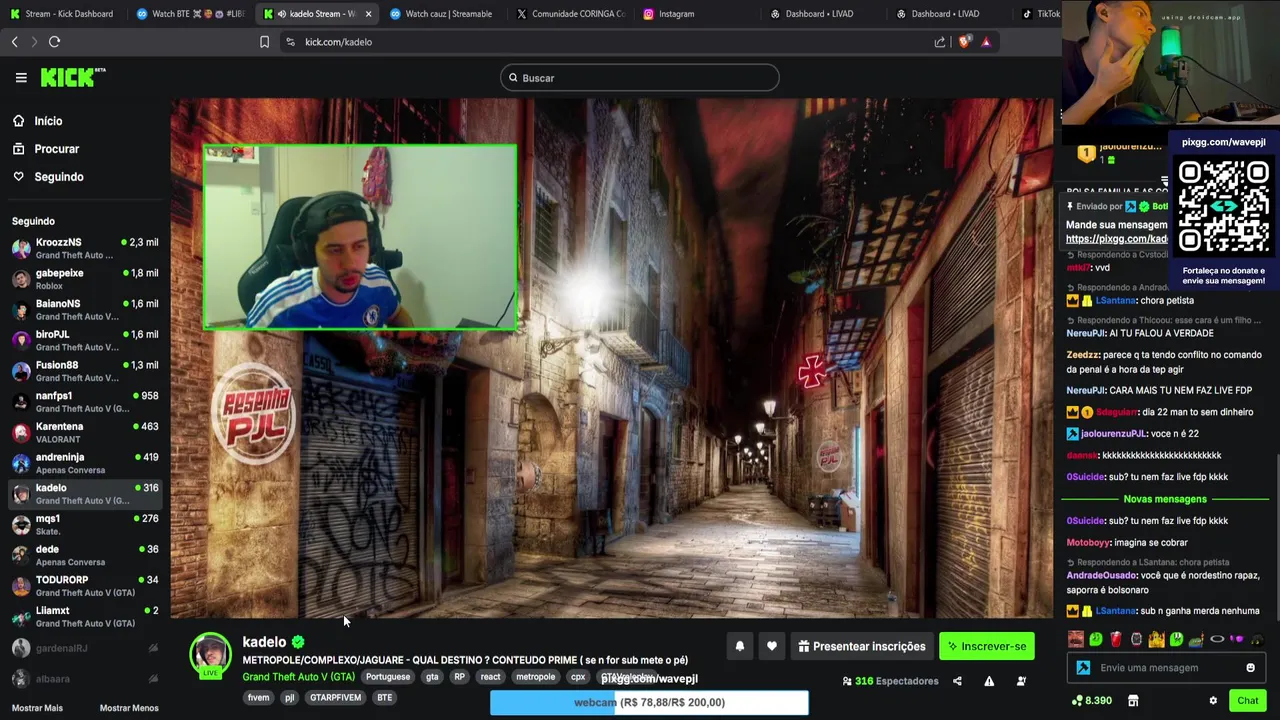Open KroozzNS channel in followed list
Viewport: 1280px width, 720px height.
pyautogui.click(x=85, y=248)
